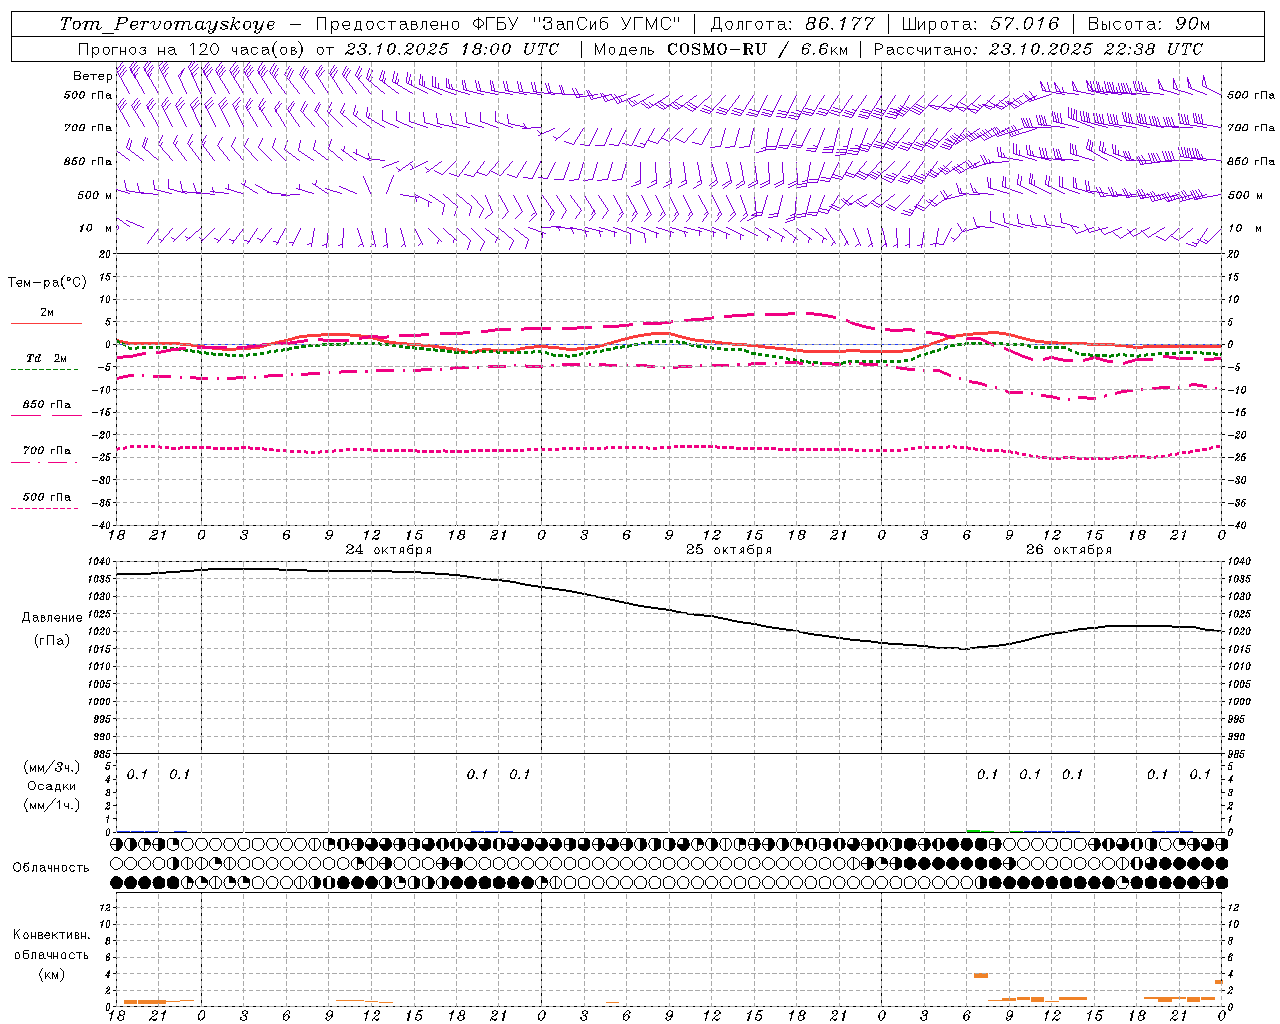The height and width of the screenshot is (1024, 1280).
Task: Click the altitude text Высота: 90м
Action: pos(1148,24)
